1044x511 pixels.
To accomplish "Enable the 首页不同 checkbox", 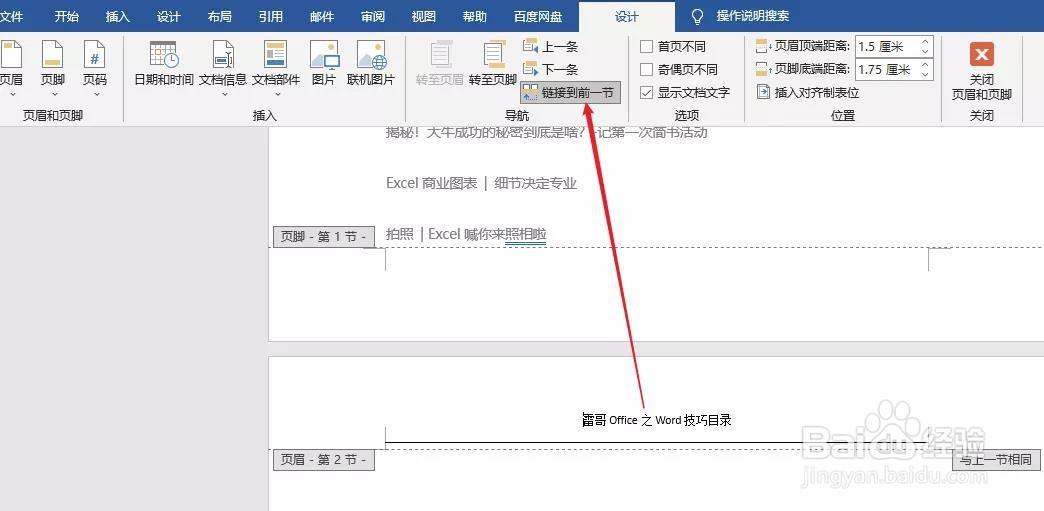I will point(646,47).
